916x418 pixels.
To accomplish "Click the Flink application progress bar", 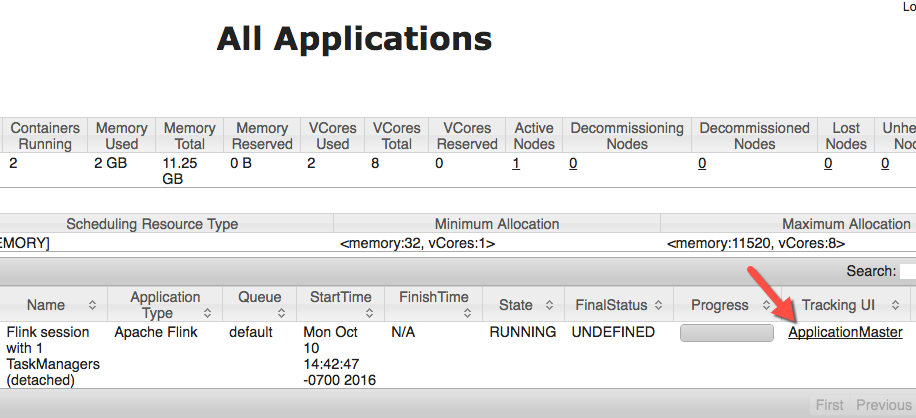I will click(x=727, y=333).
